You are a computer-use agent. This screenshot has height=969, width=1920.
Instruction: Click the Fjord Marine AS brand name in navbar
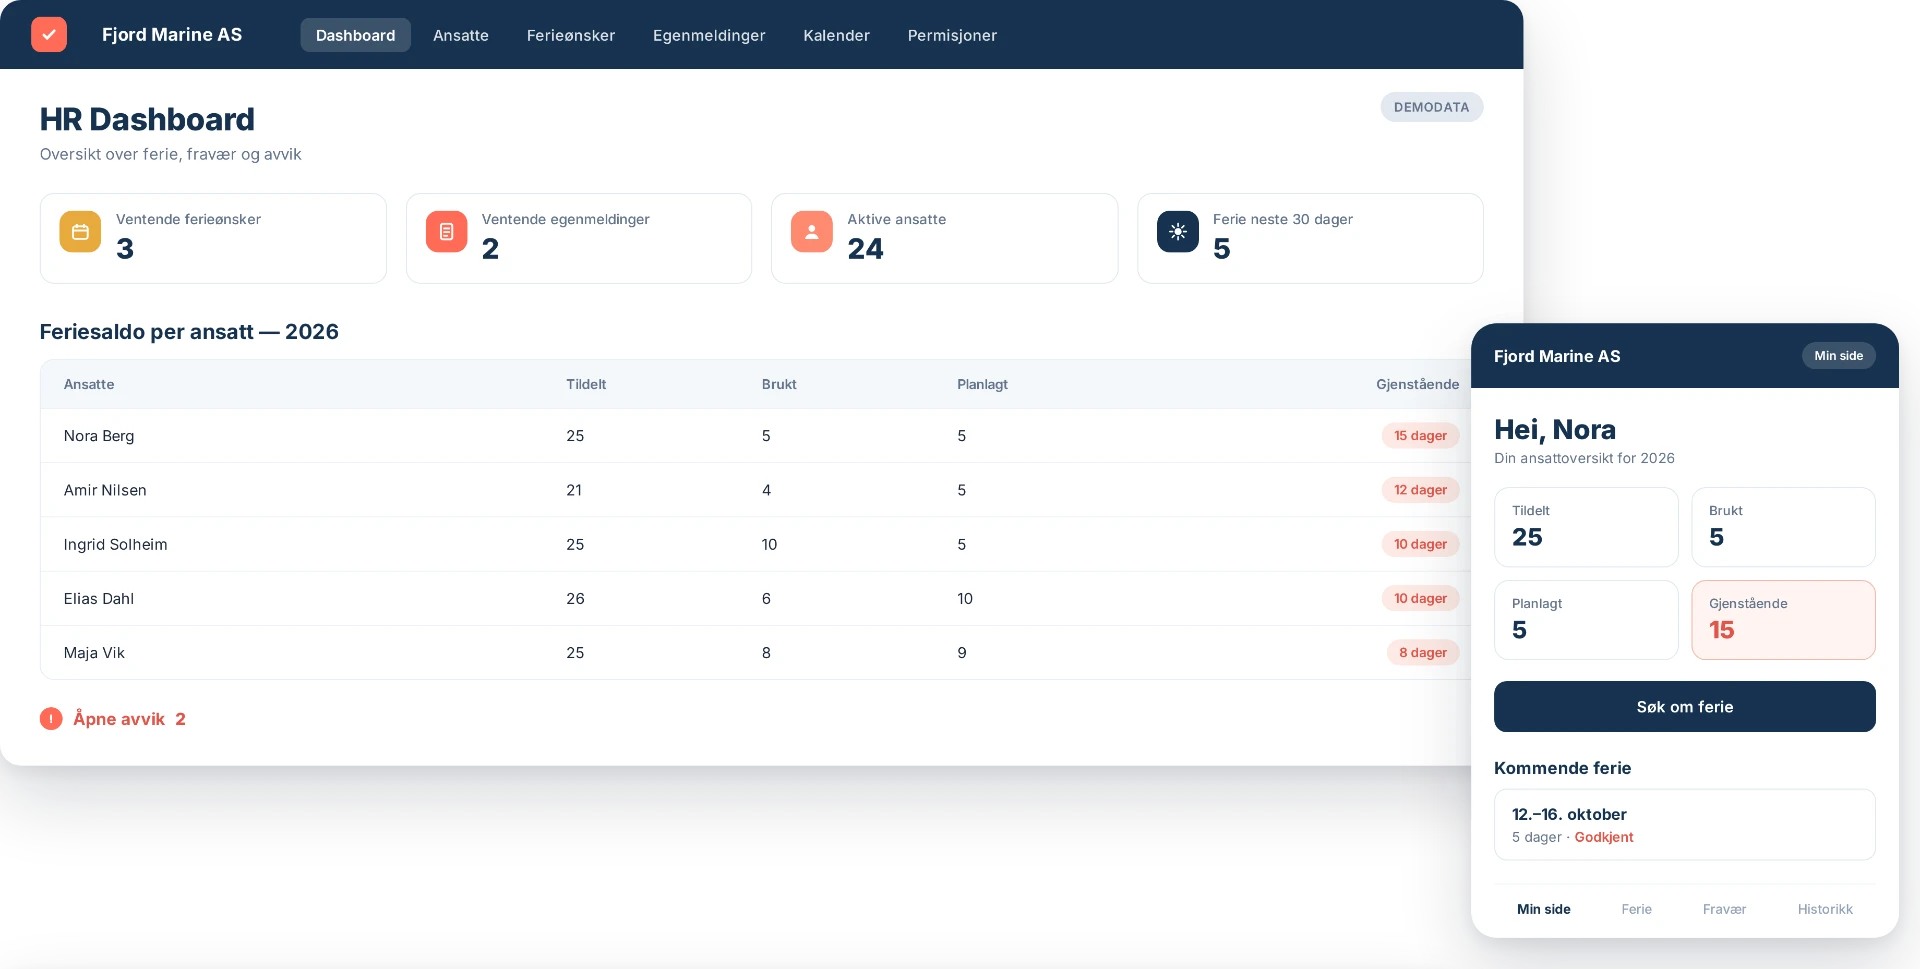pos(172,34)
